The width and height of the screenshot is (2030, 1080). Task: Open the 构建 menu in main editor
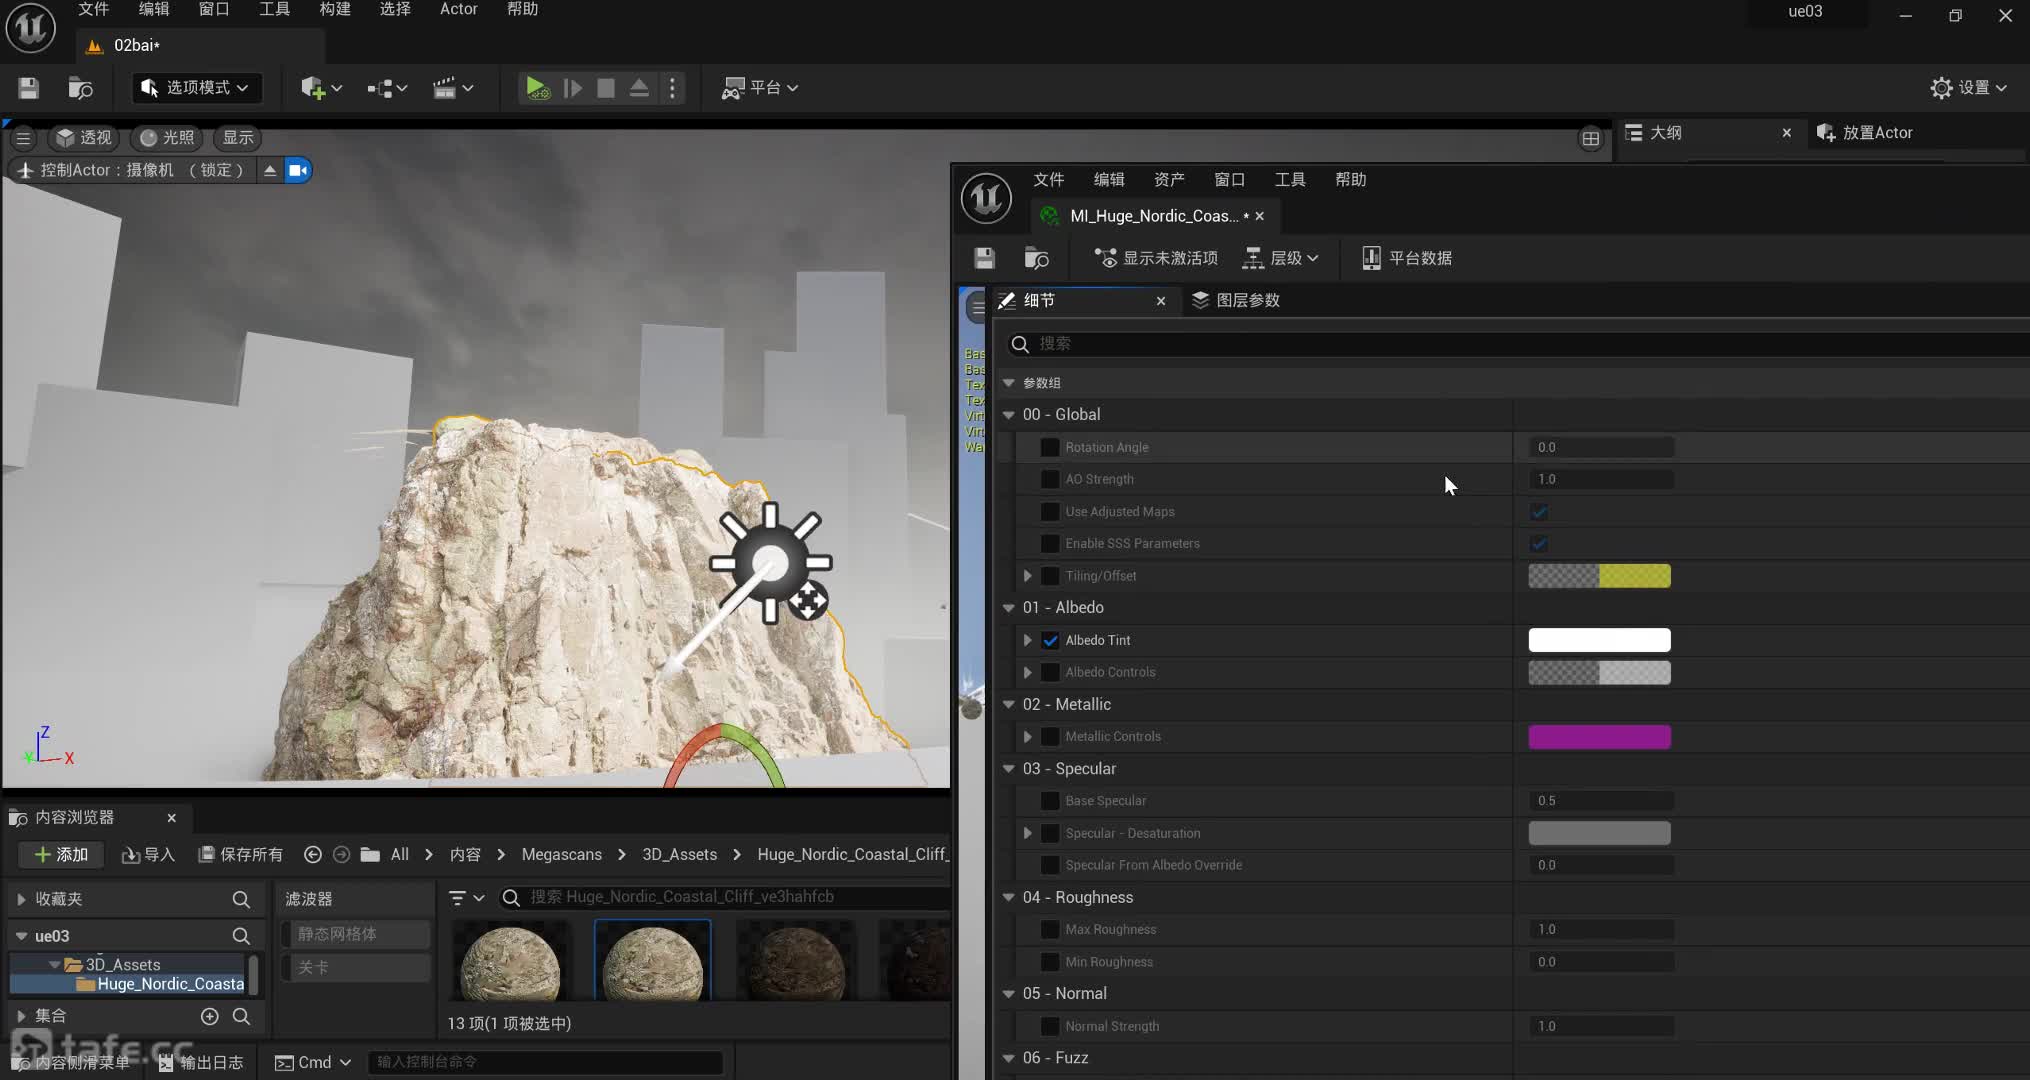[335, 9]
